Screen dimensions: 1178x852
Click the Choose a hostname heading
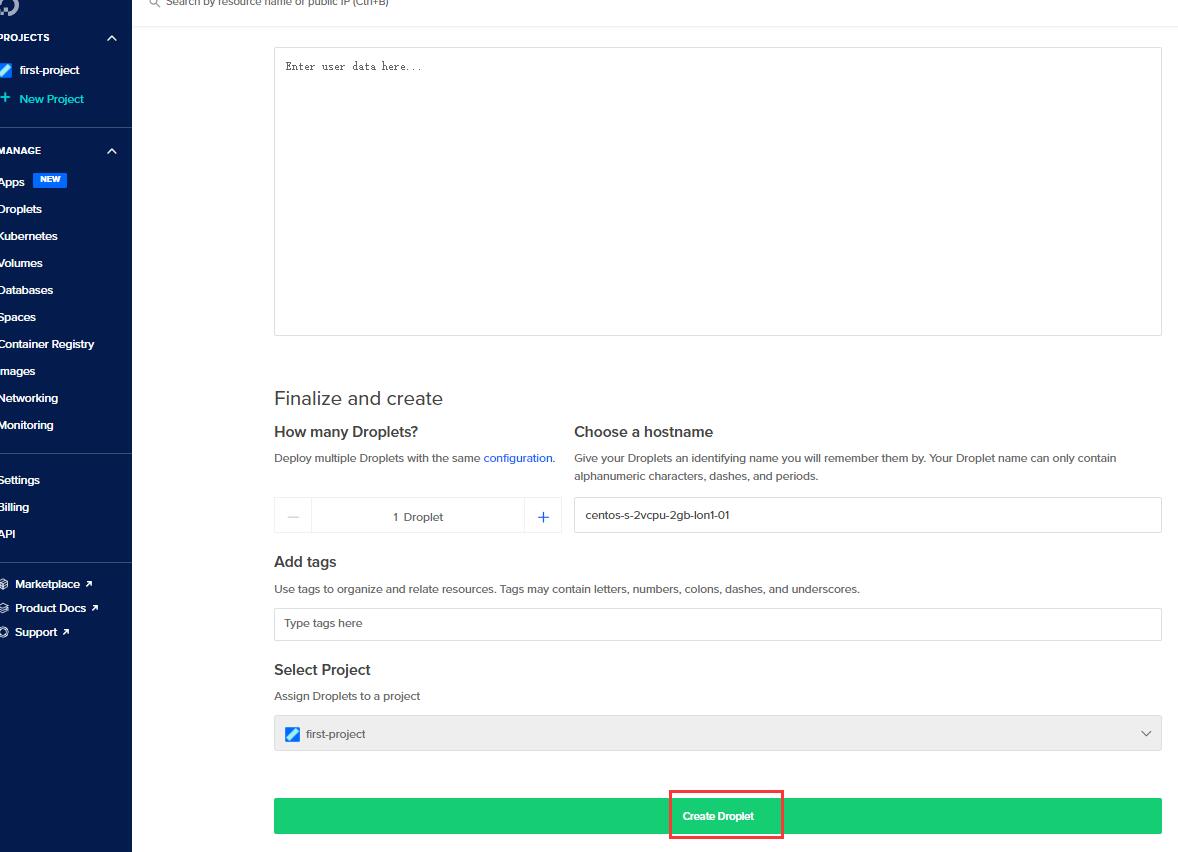pyautogui.click(x=643, y=432)
